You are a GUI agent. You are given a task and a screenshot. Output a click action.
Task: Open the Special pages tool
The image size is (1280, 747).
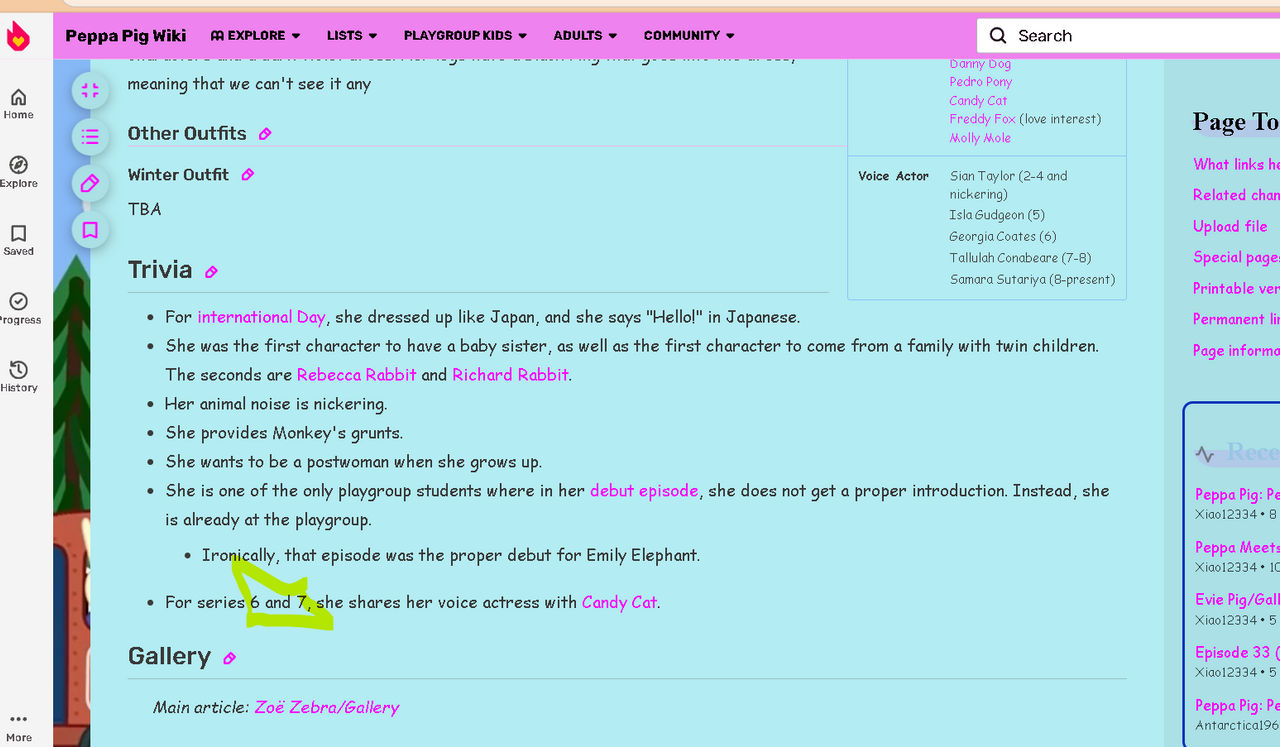coord(1236,257)
